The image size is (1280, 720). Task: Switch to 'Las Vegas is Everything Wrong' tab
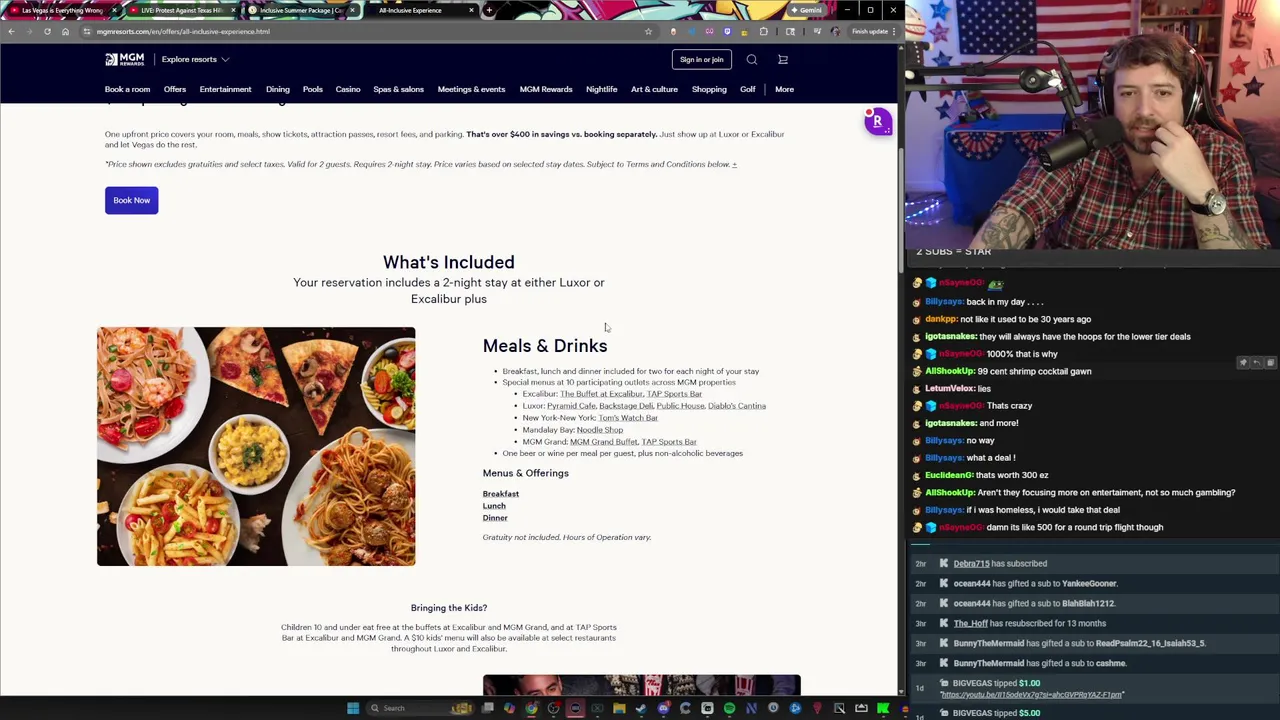60,10
